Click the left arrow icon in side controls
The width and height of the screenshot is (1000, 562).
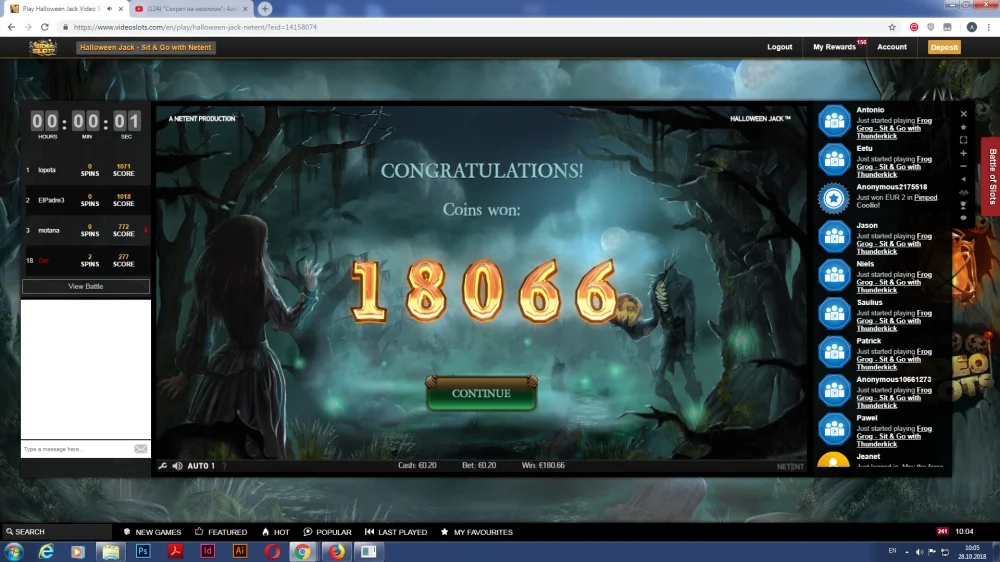pos(964,179)
